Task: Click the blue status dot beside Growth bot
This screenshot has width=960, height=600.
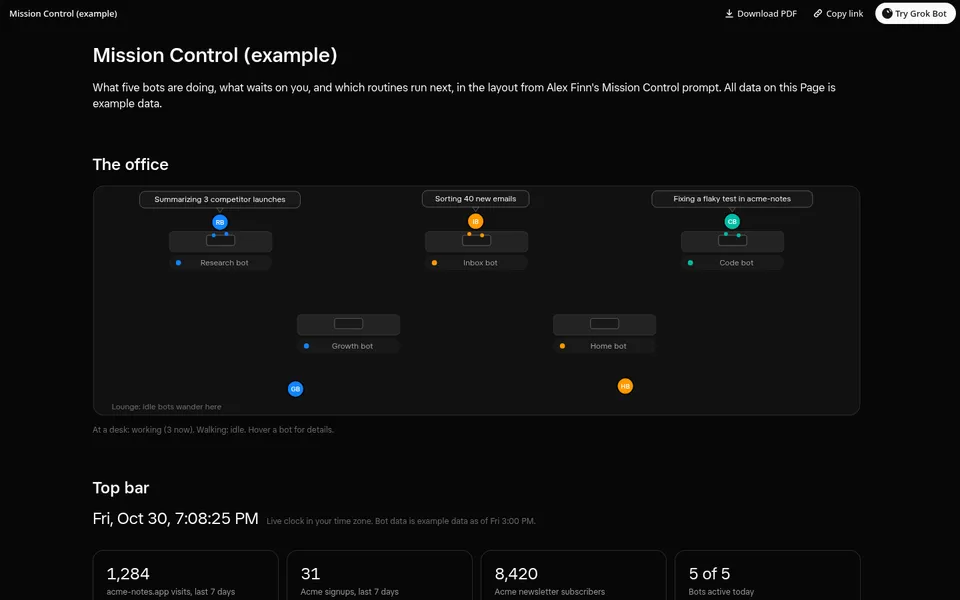Action: (x=306, y=346)
